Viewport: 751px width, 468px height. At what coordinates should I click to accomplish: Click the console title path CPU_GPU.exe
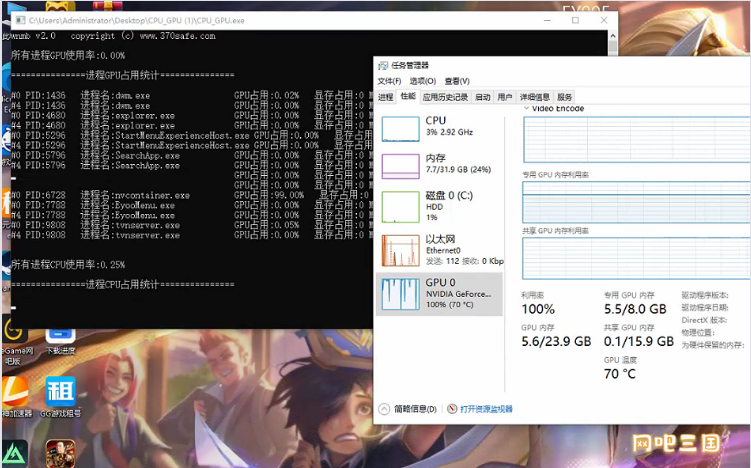137,21
